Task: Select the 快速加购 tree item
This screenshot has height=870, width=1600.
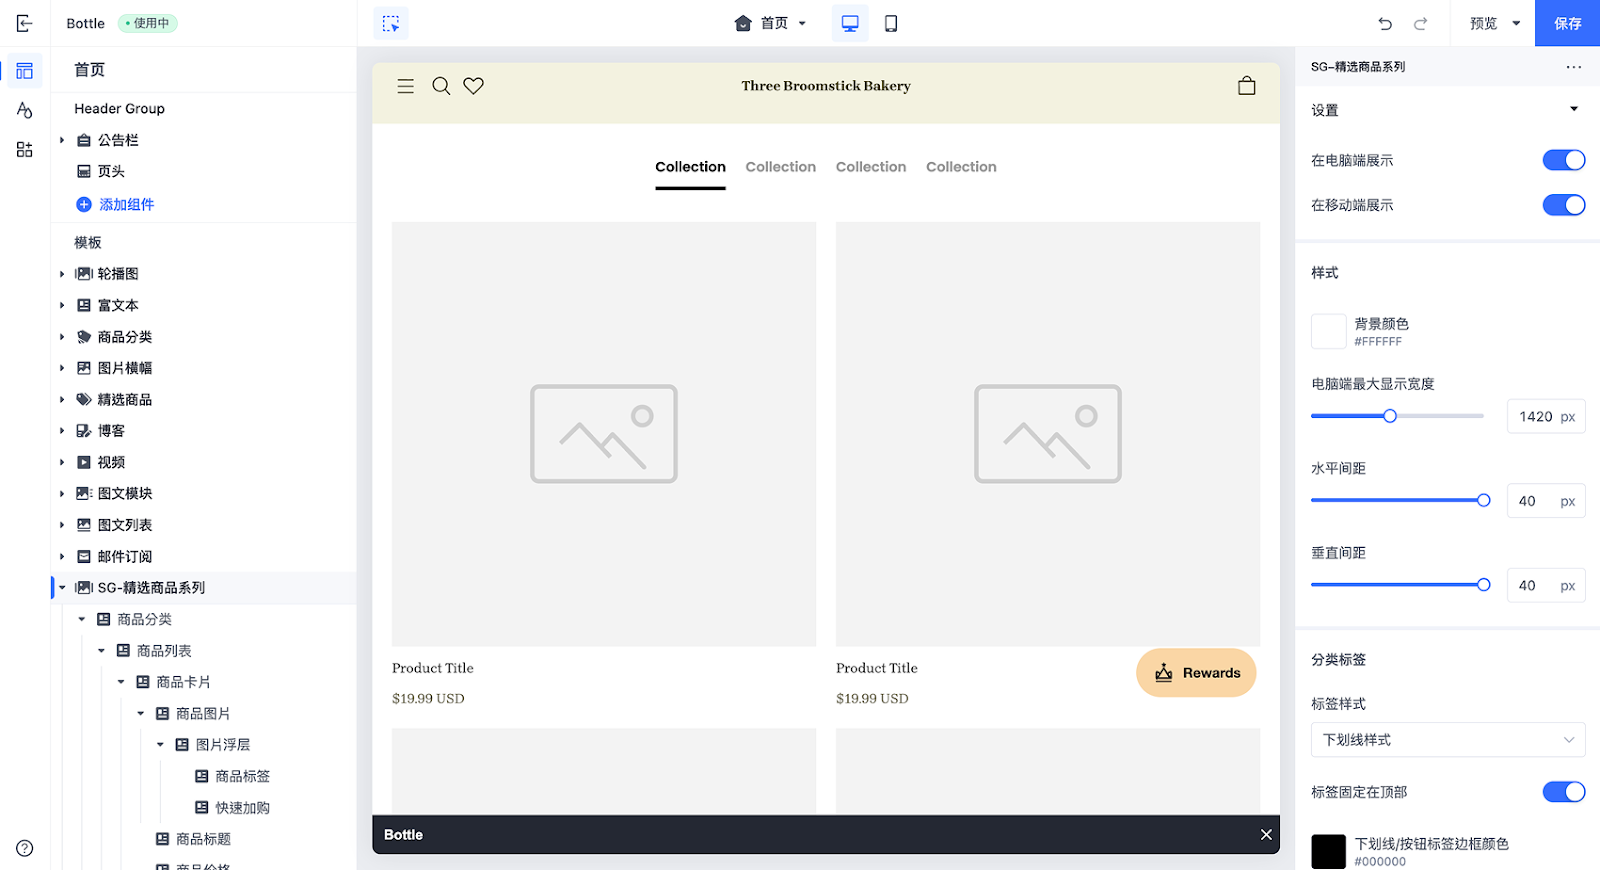Action: coord(243,808)
